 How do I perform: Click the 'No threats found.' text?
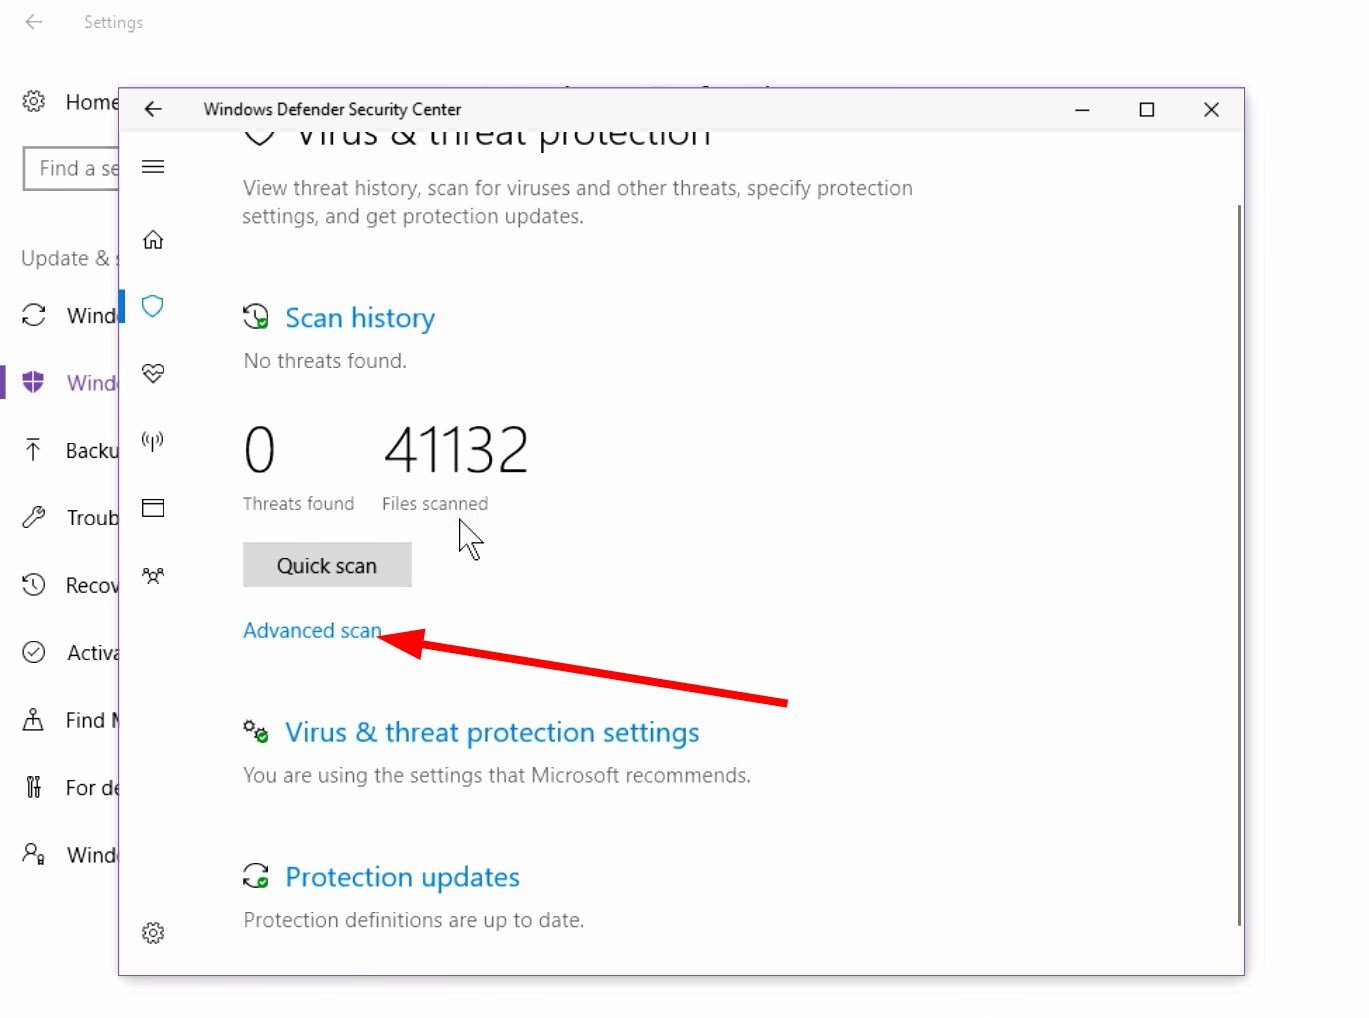click(325, 361)
